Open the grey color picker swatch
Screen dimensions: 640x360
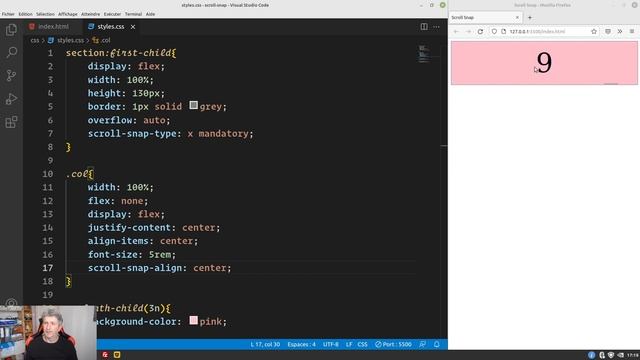click(193, 106)
